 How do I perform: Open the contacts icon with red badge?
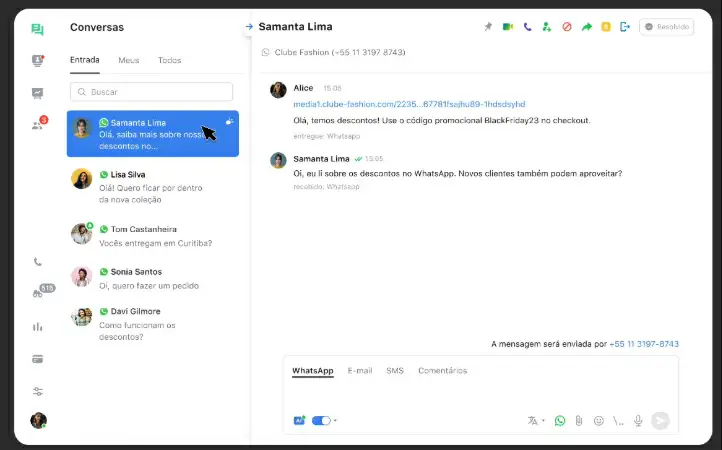tap(39, 123)
